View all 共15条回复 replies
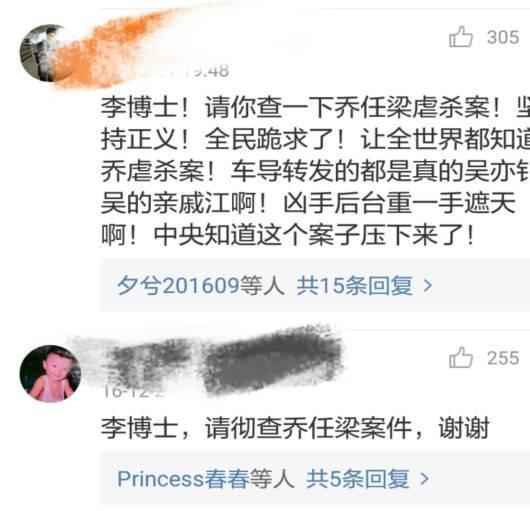 point(355,286)
